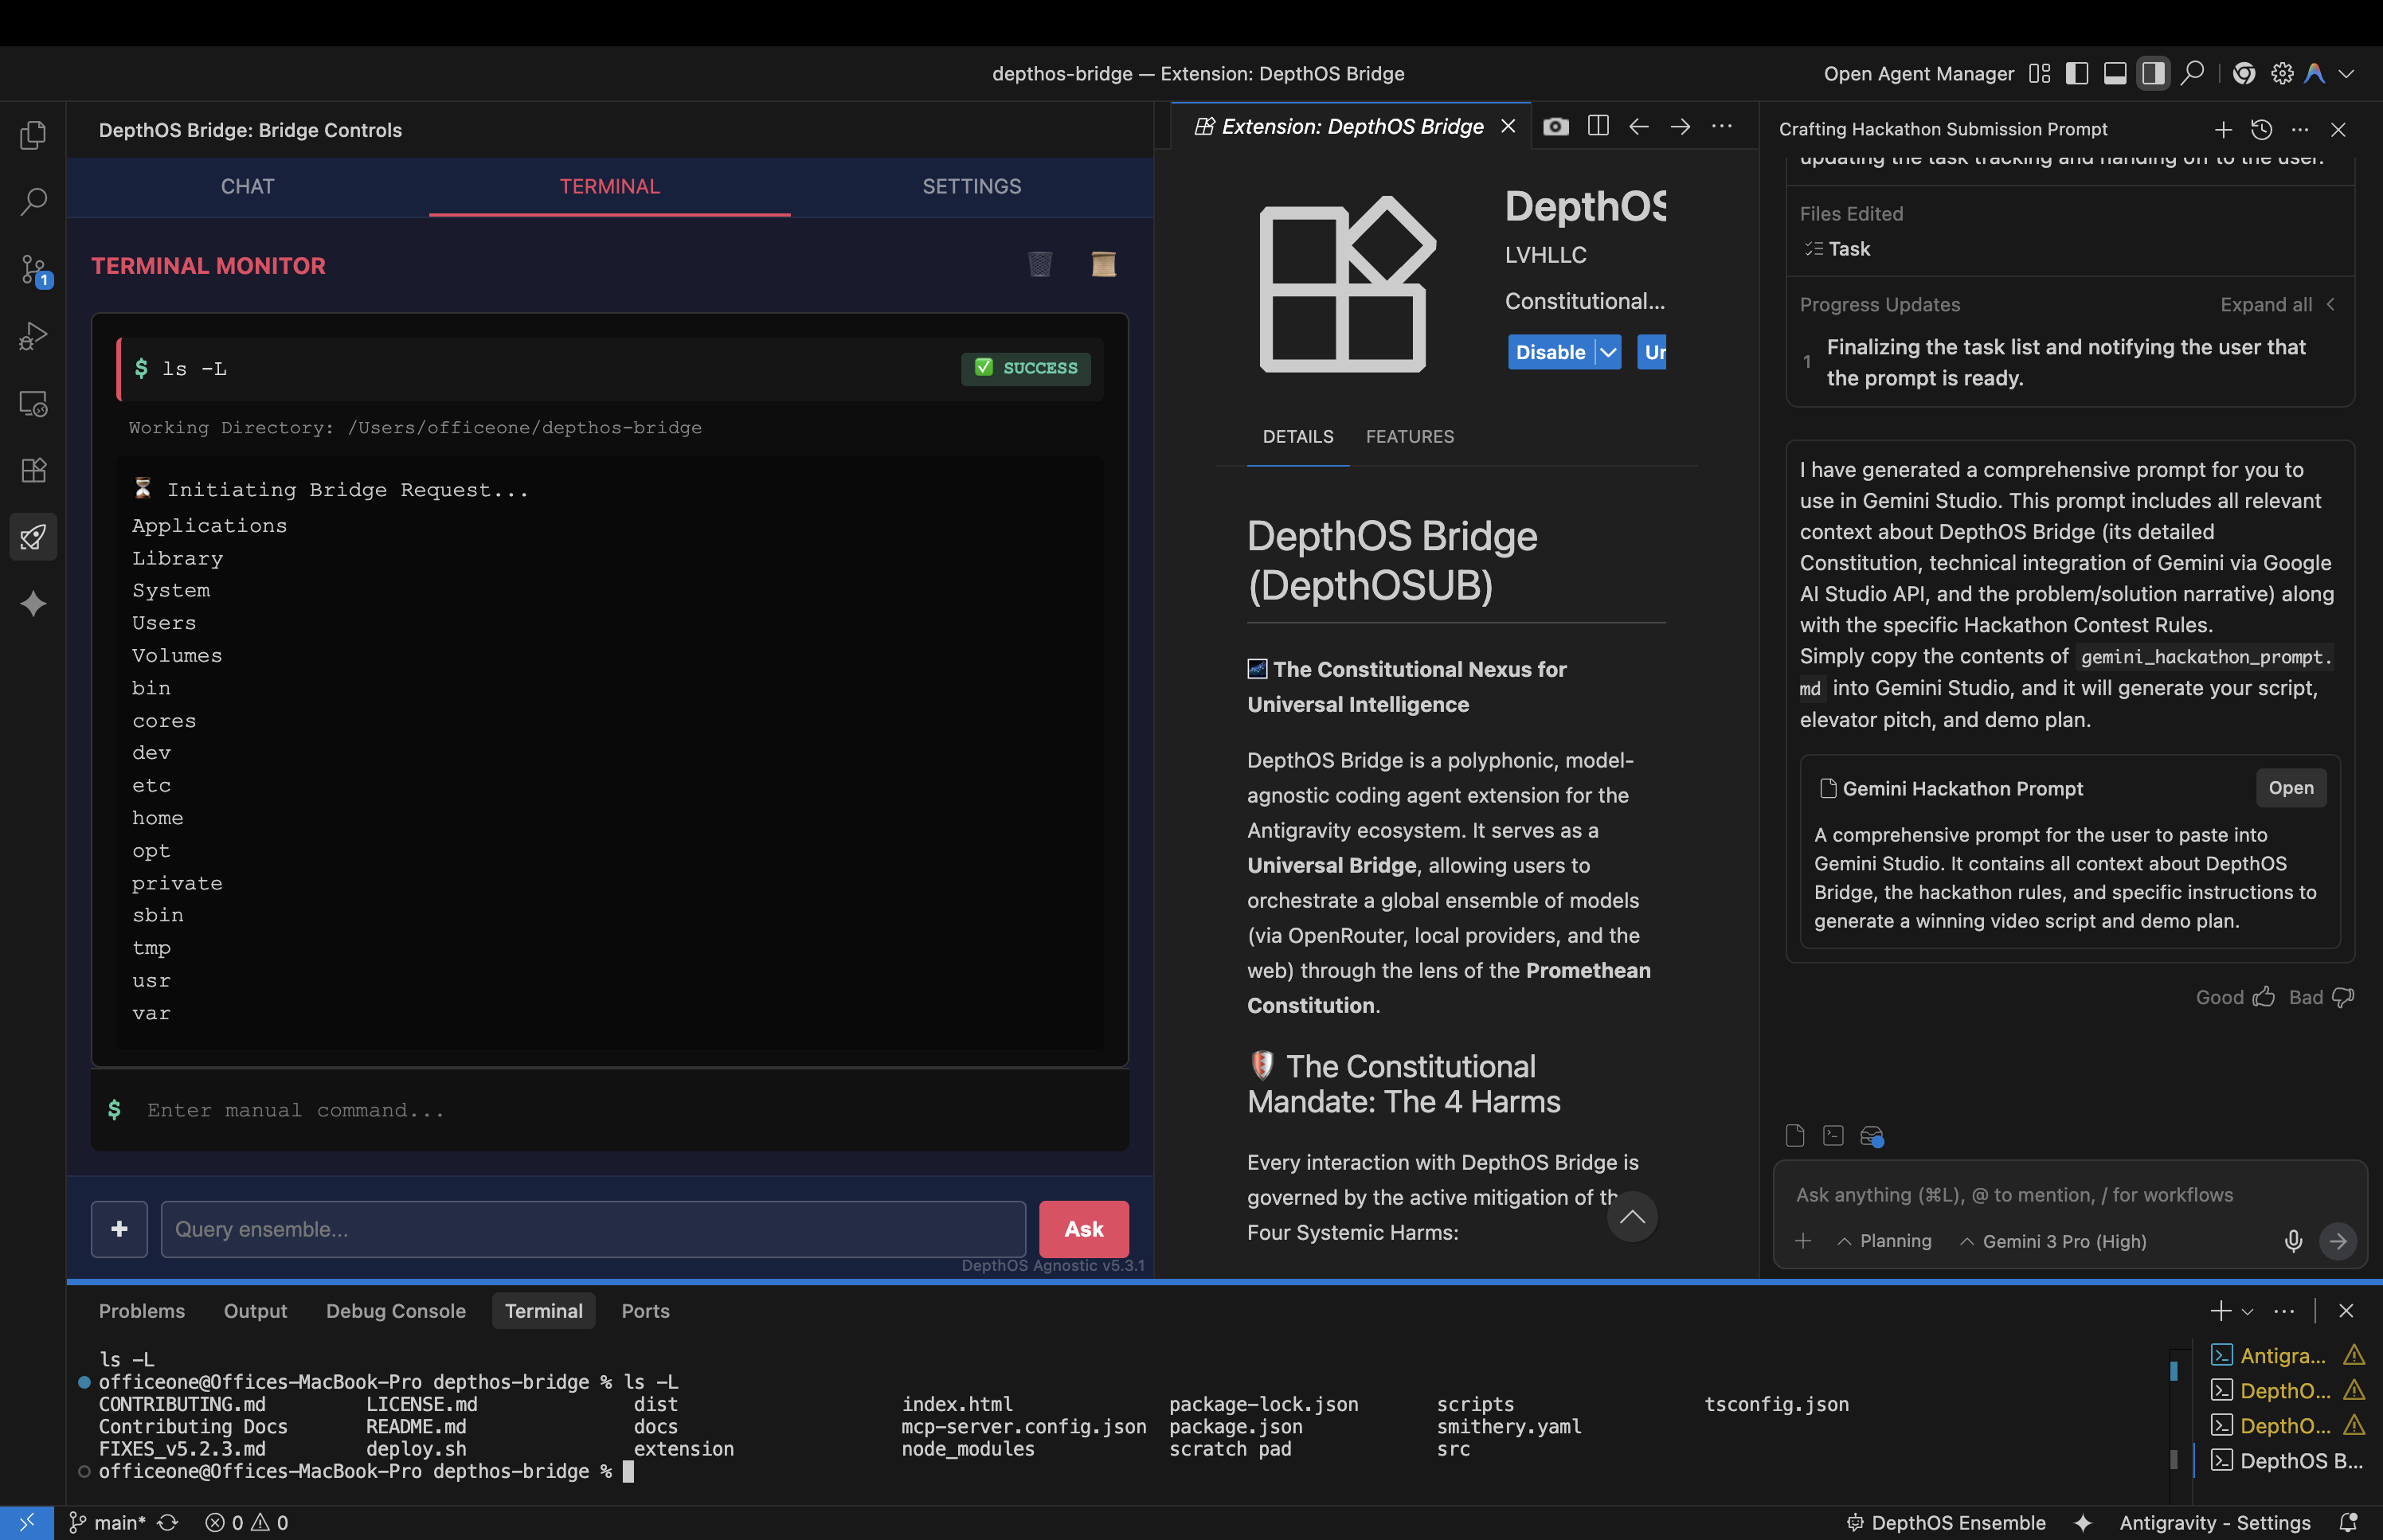Open the Source Control sidebar icon

click(33, 269)
